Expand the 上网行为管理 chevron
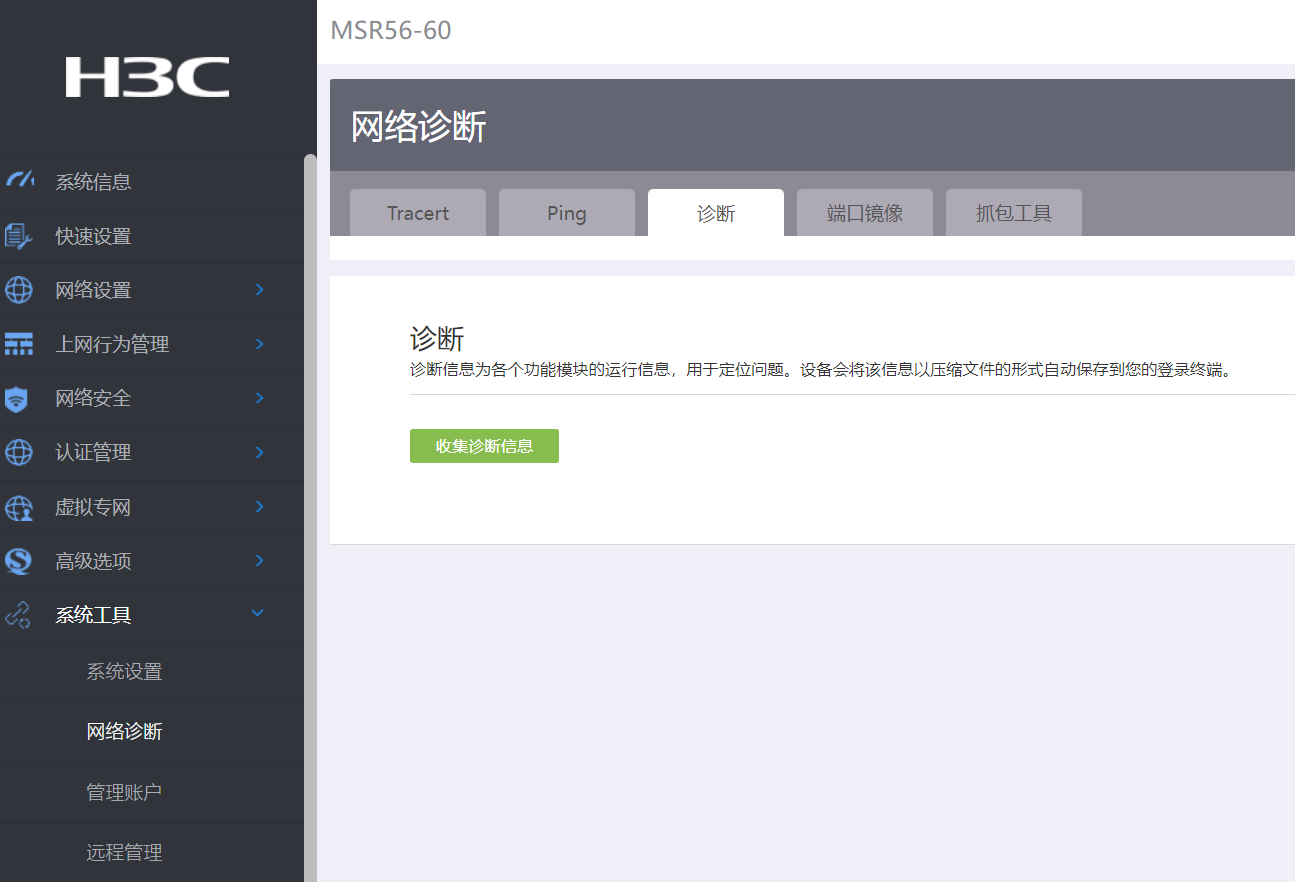The width and height of the screenshot is (1295, 882). (259, 344)
